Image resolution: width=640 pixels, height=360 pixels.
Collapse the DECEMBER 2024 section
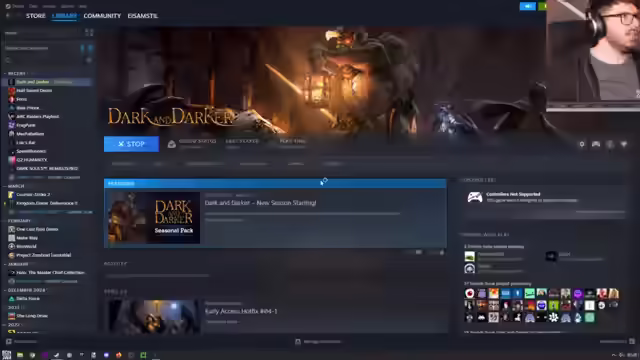25,290
